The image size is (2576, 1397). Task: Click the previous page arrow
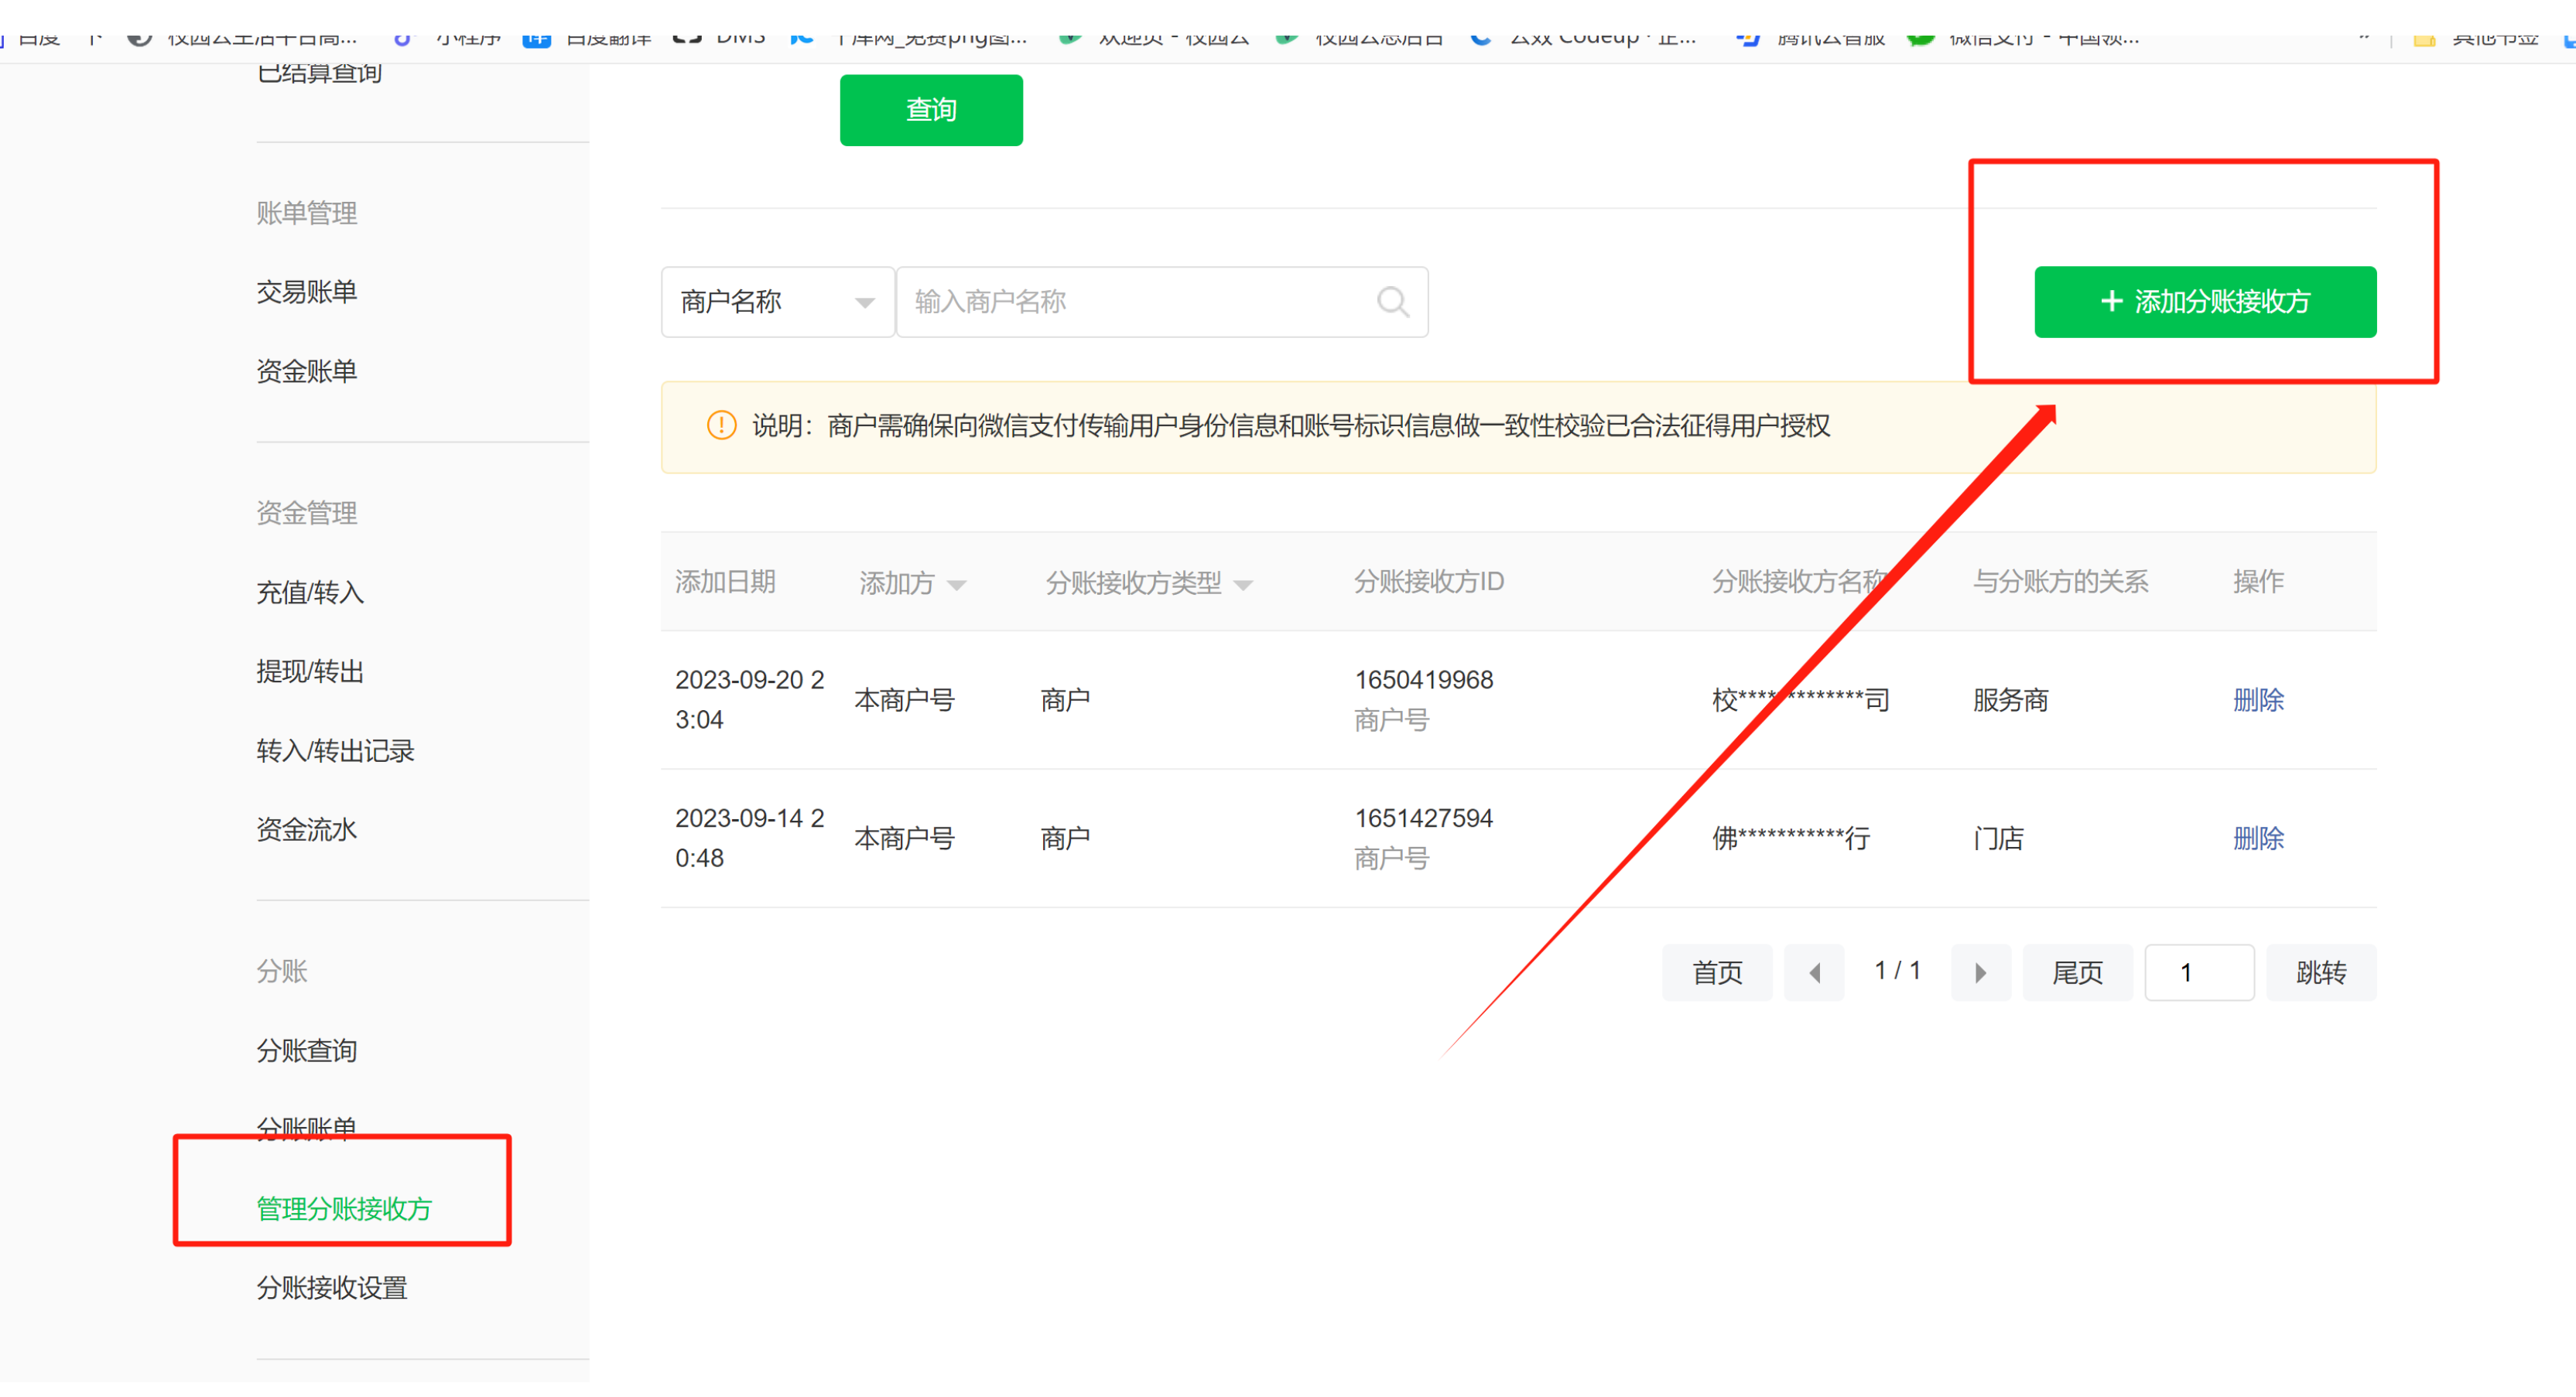coord(1814,973)
